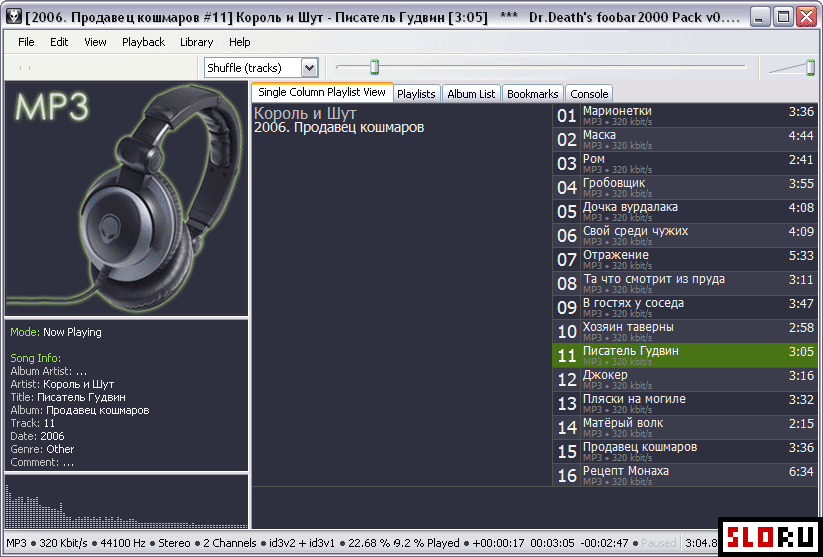Open the Edit menu
The width and height of the screenshot is (823, 557).
[x=59, y=42]
